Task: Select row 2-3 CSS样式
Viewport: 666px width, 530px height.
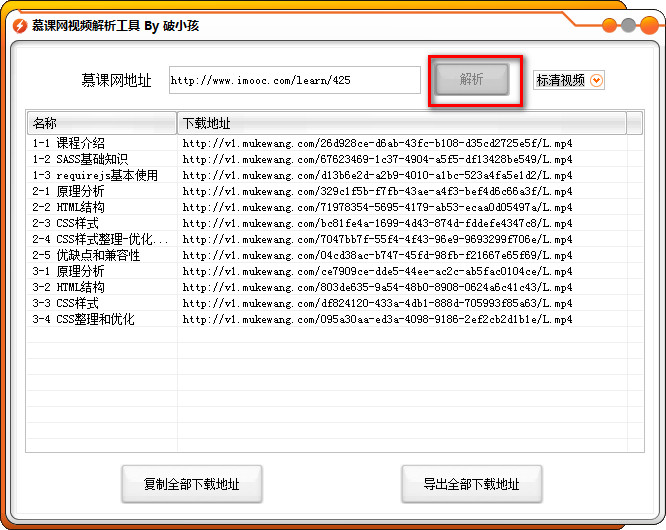Action: 335,223
